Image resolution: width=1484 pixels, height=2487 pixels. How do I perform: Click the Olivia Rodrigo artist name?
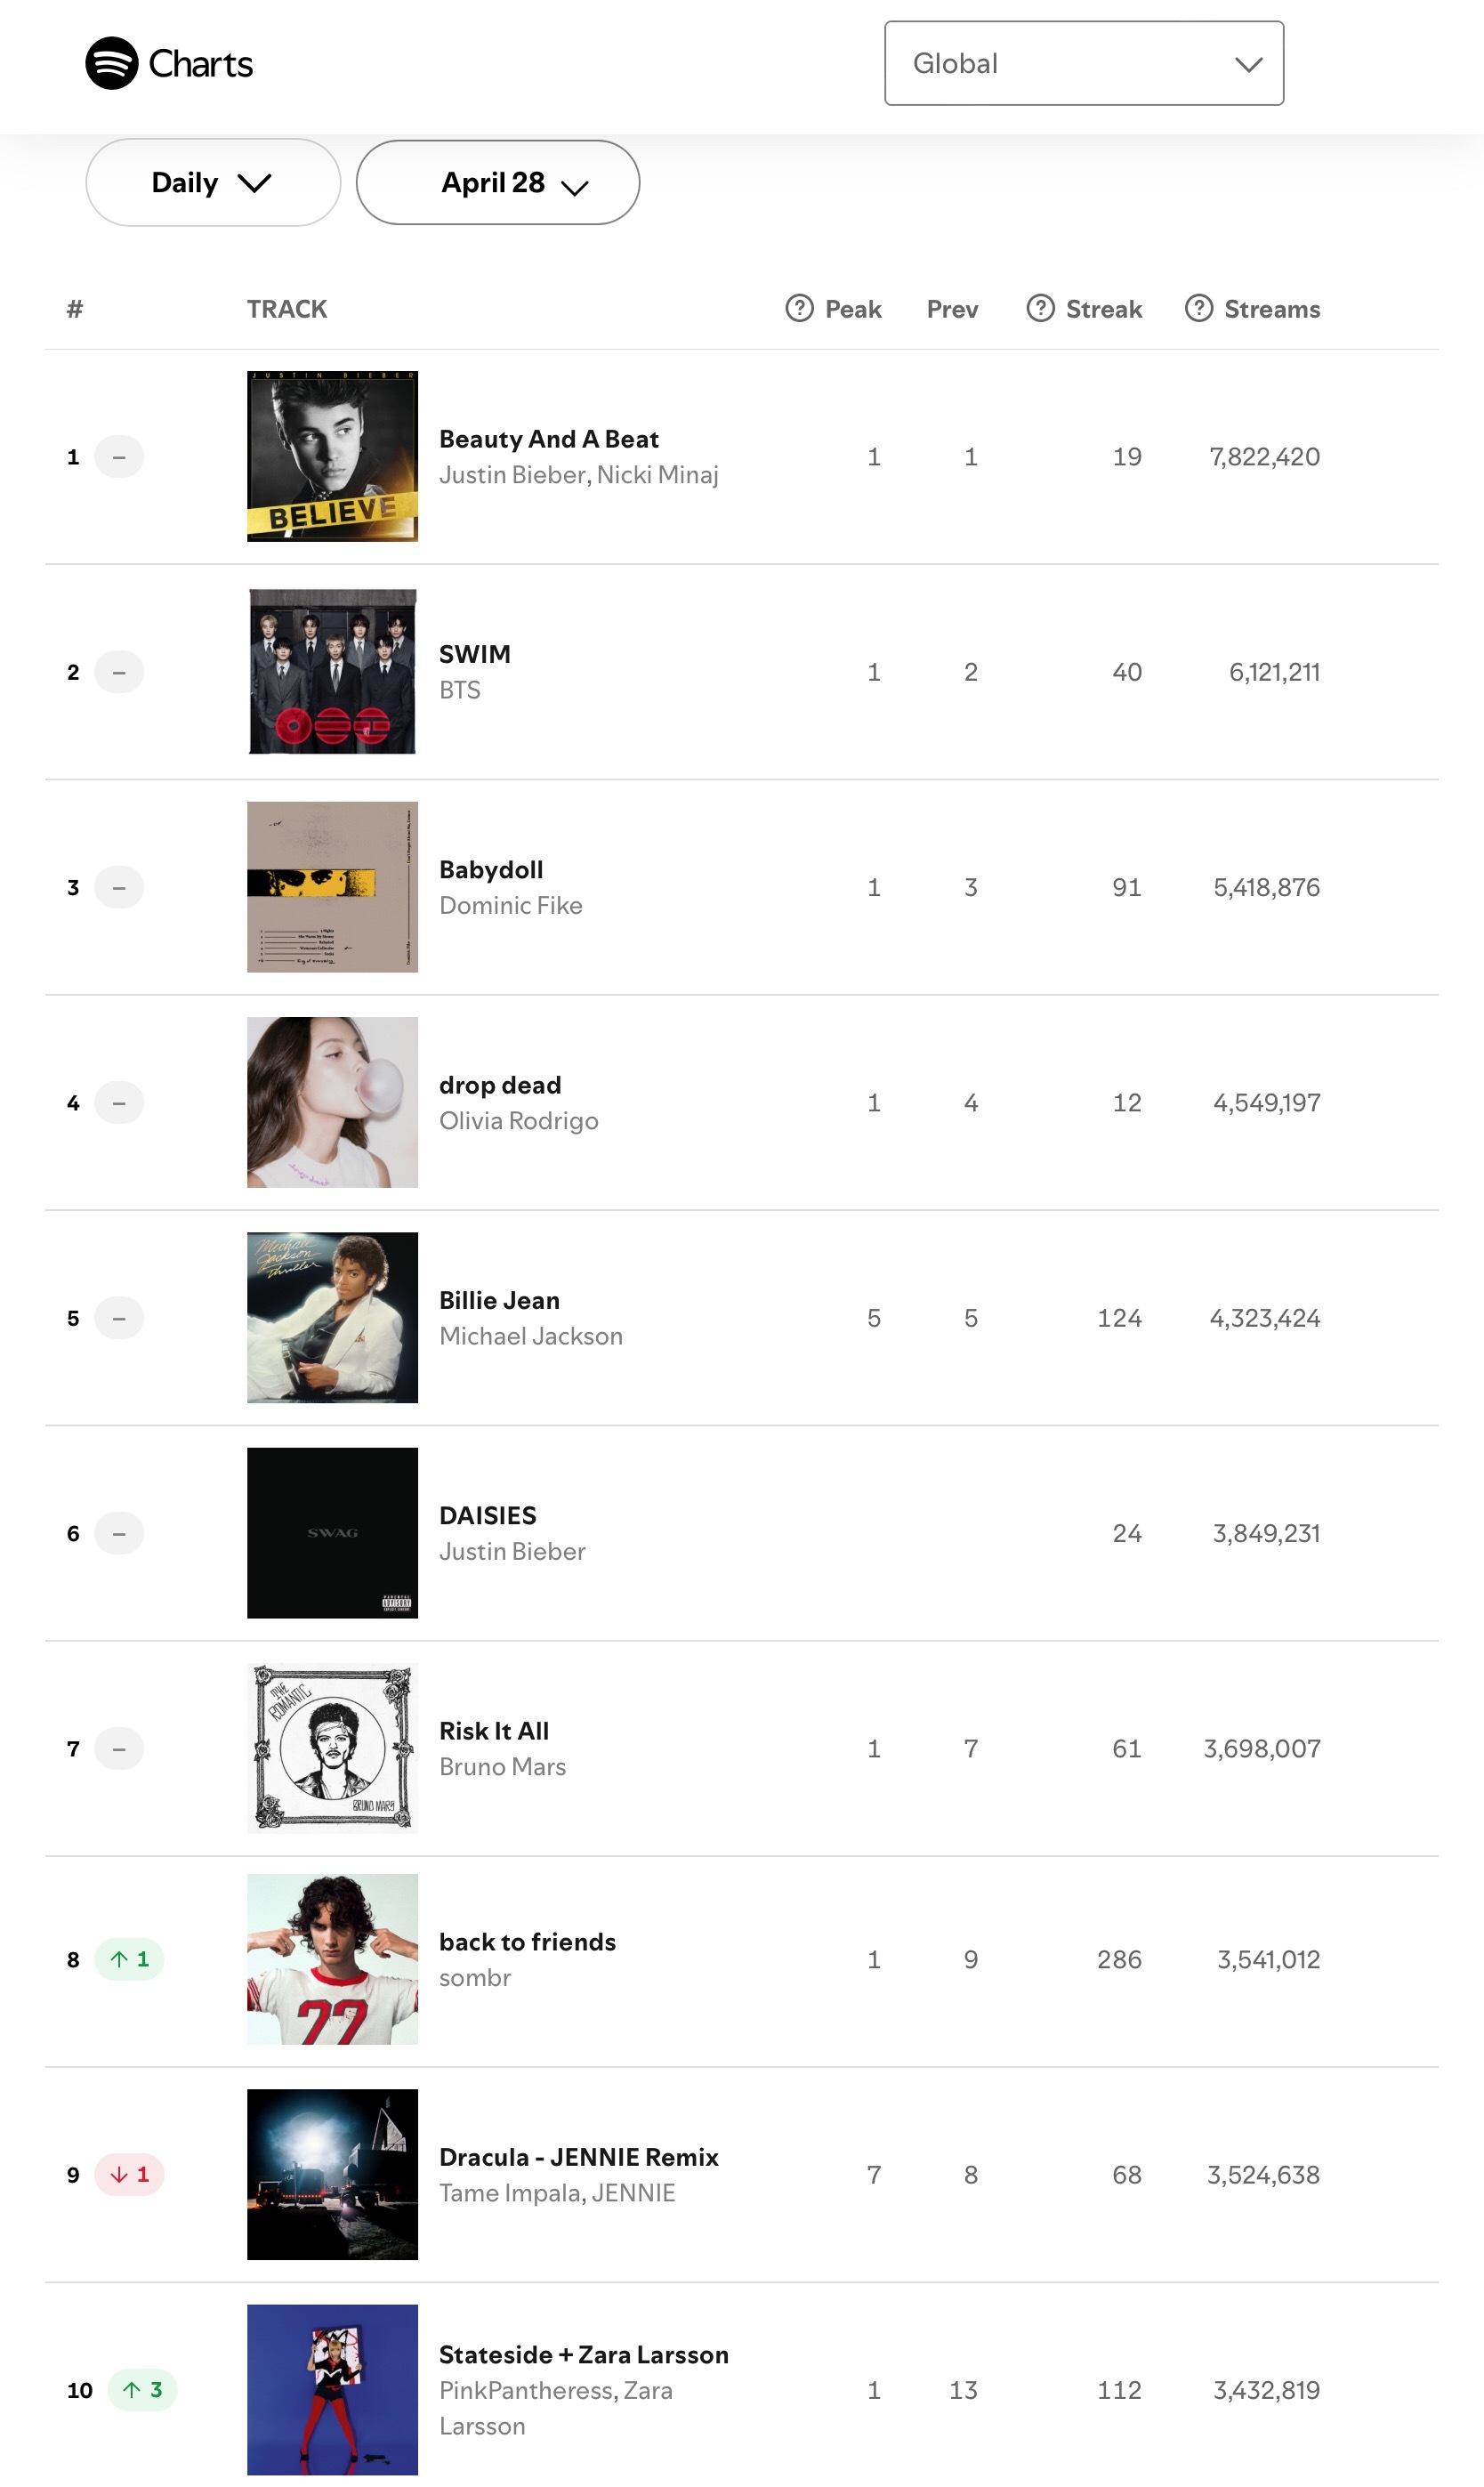pyautogui.click(x=518, y=1120)
